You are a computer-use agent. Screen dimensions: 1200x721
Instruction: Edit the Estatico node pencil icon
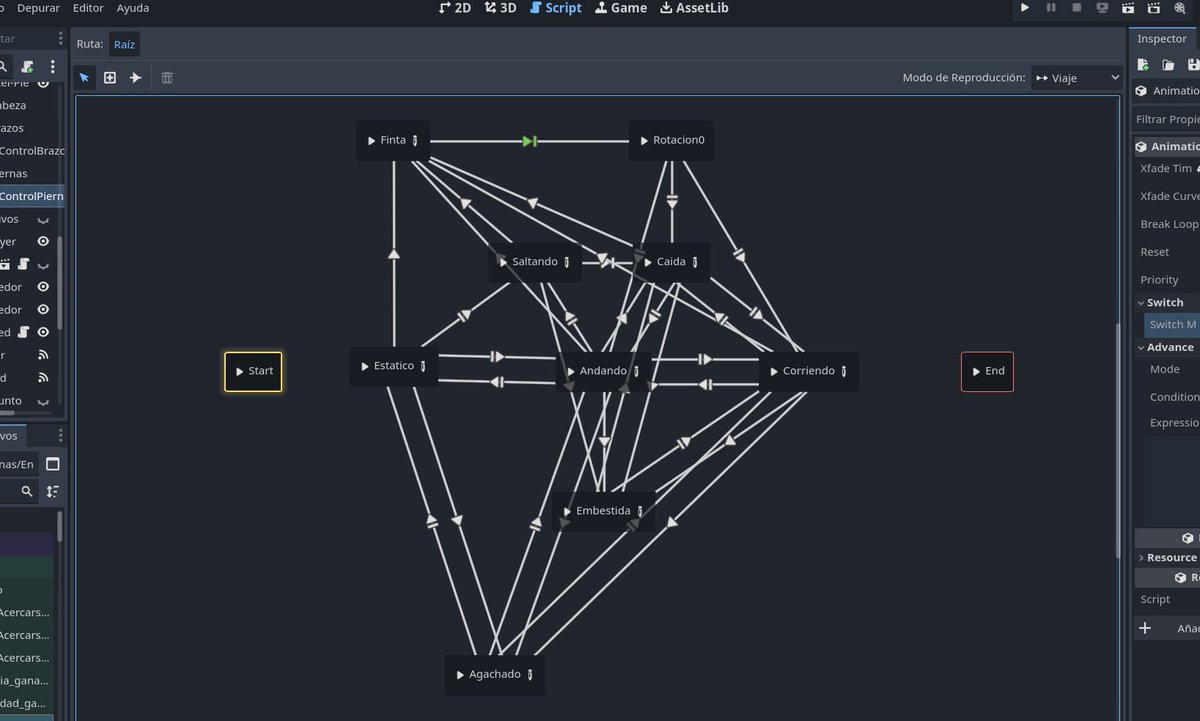(x=423, y=367)
